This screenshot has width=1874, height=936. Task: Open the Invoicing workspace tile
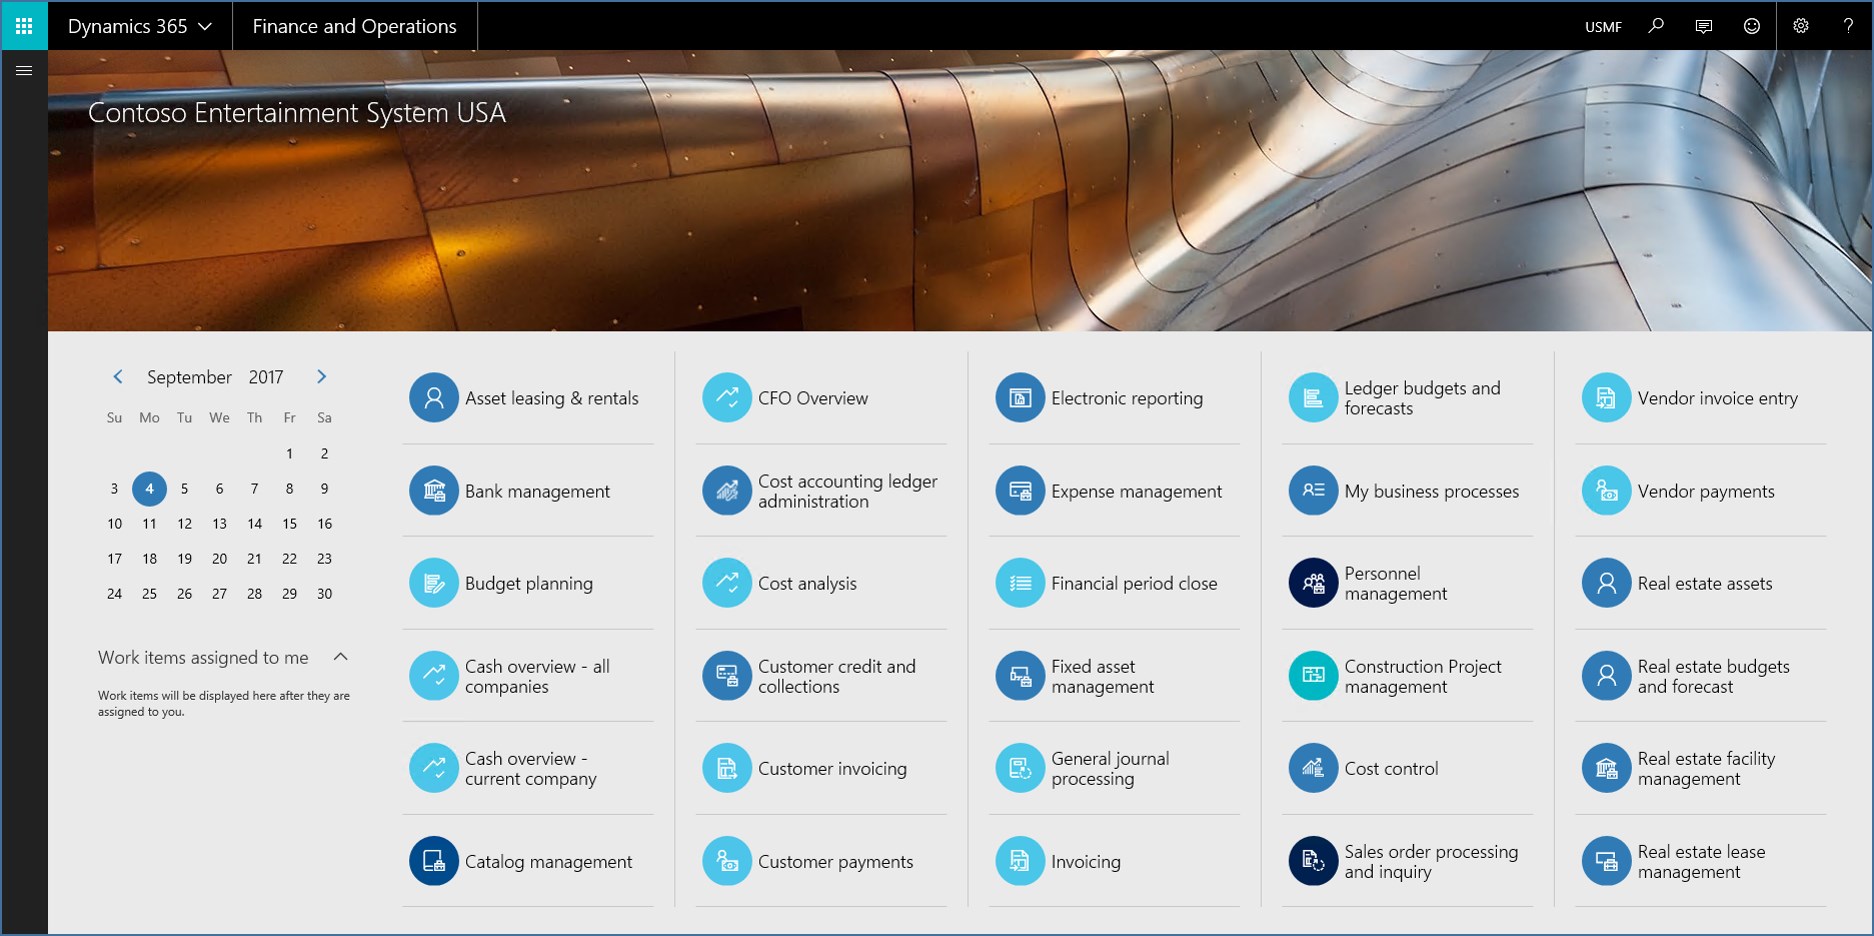click(1114, 861)
